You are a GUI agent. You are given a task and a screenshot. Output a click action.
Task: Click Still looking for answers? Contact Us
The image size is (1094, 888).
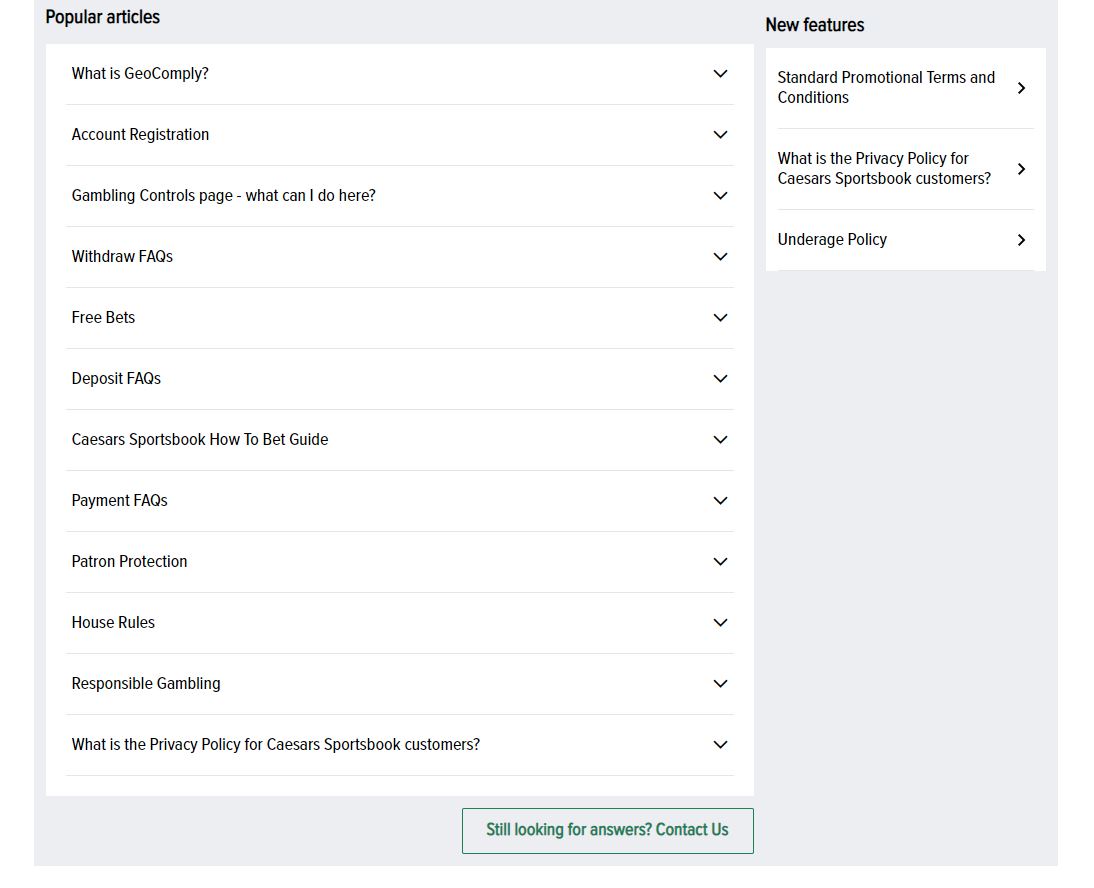(608, 830)
